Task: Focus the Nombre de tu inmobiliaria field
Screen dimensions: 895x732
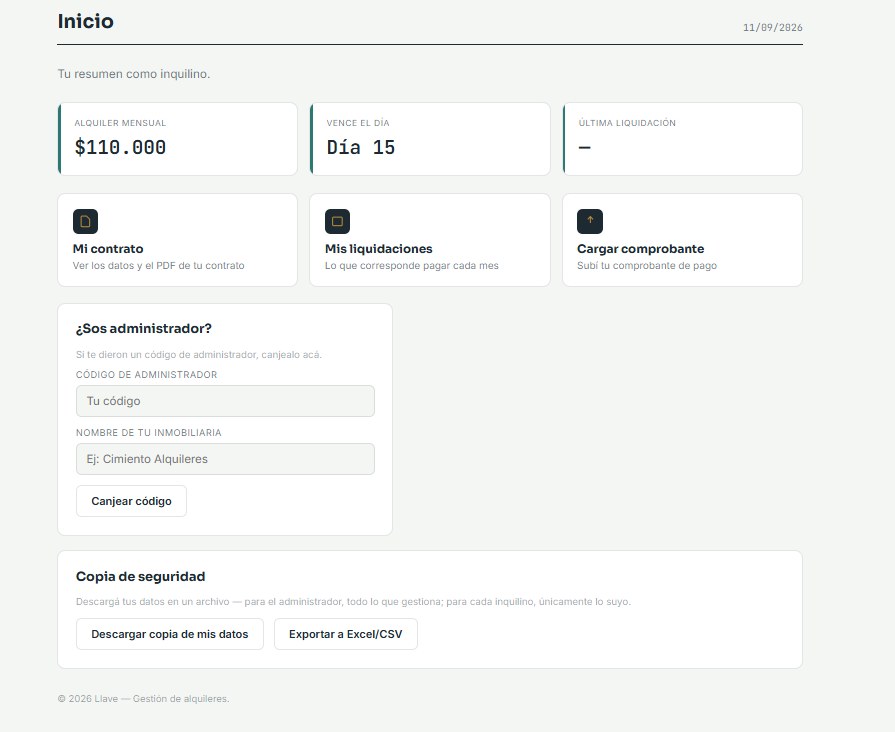Action: (x=225, y=459)
